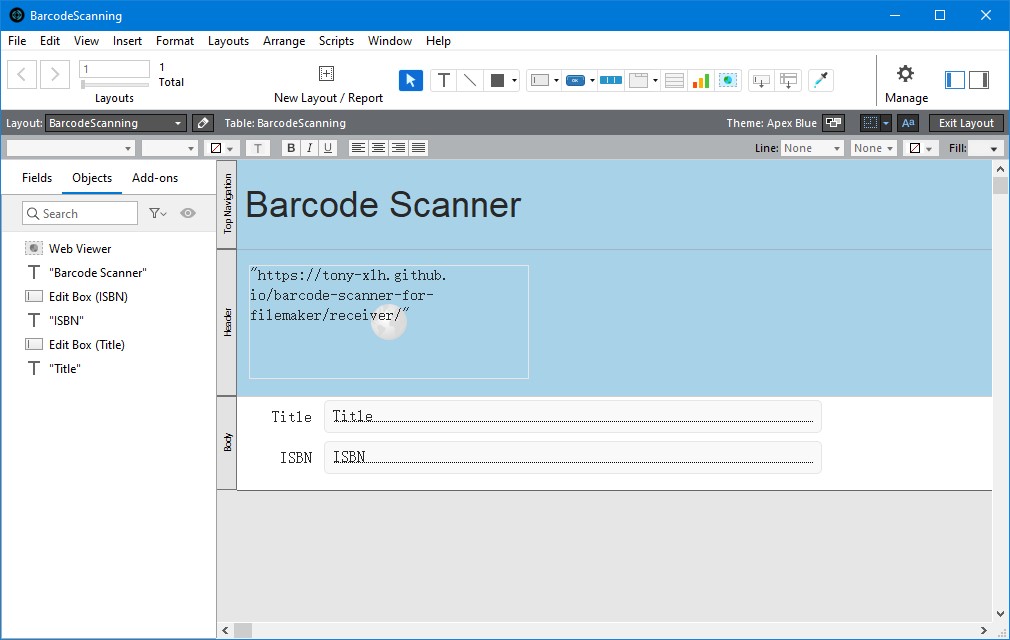Select the Text tool

(444, 81)
